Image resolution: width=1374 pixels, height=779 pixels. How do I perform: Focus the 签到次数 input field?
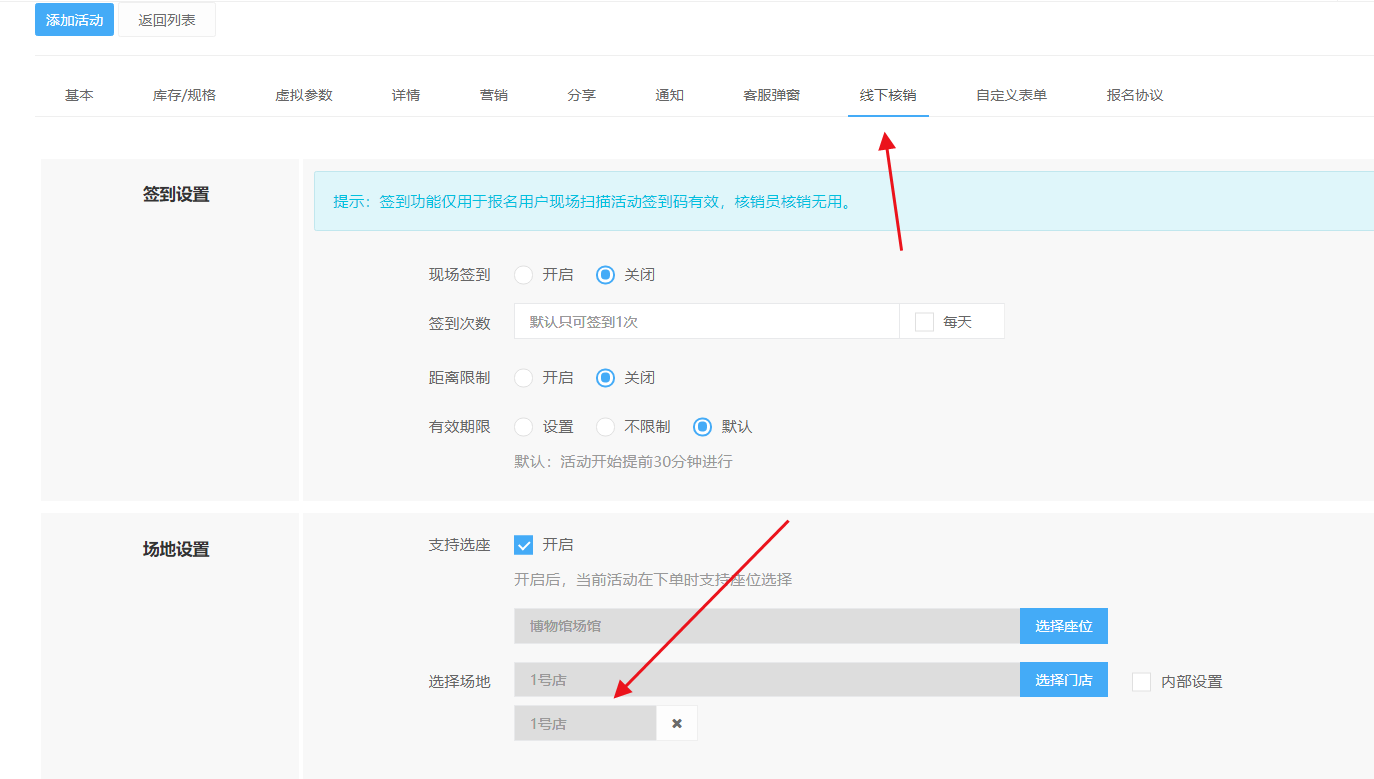[x=707, y=322]
